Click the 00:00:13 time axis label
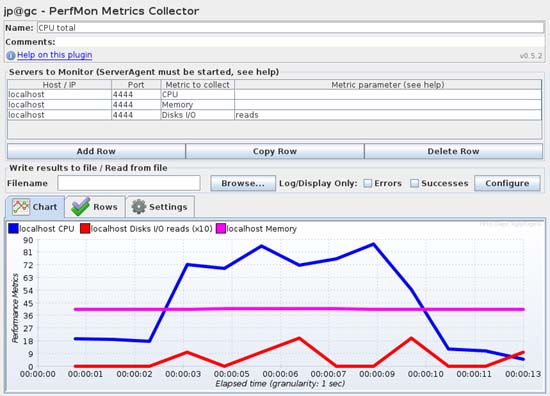Image resolution: width=550 pixels, height=396 pixels. 523,374
